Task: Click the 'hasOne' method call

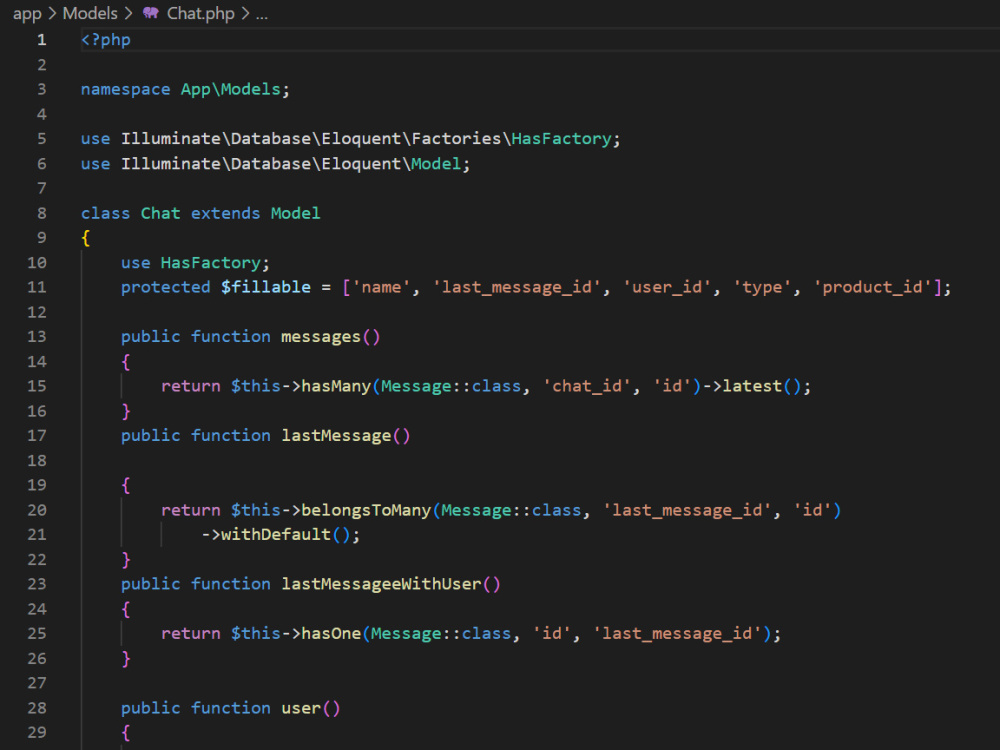Action: [331, 633]
